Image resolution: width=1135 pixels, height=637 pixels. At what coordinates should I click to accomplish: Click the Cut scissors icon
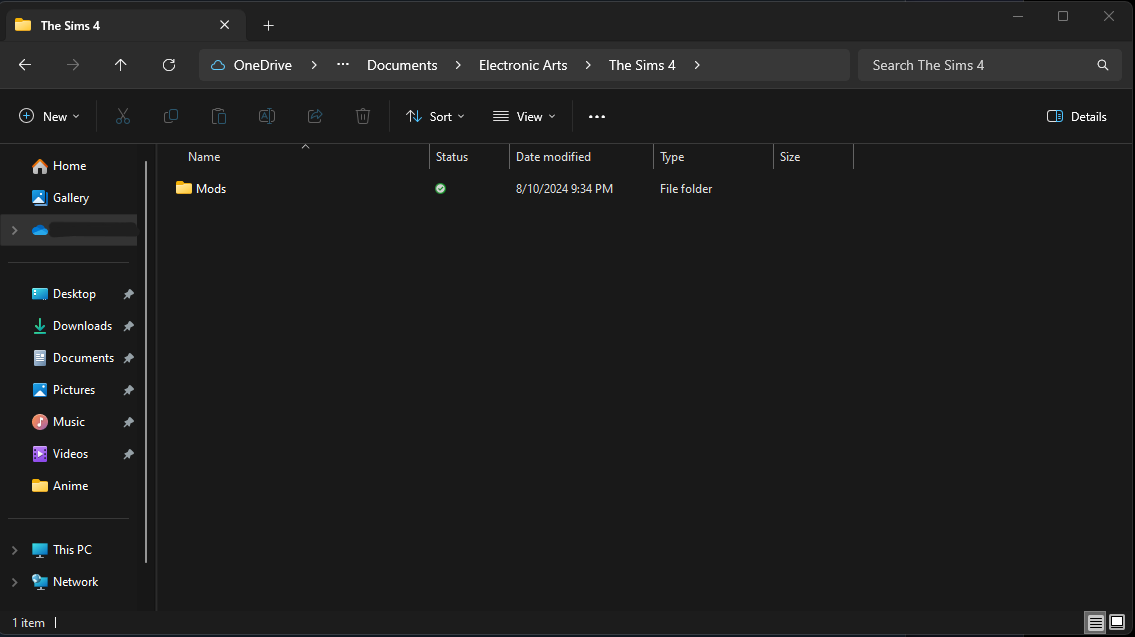(x=123, y=117)
